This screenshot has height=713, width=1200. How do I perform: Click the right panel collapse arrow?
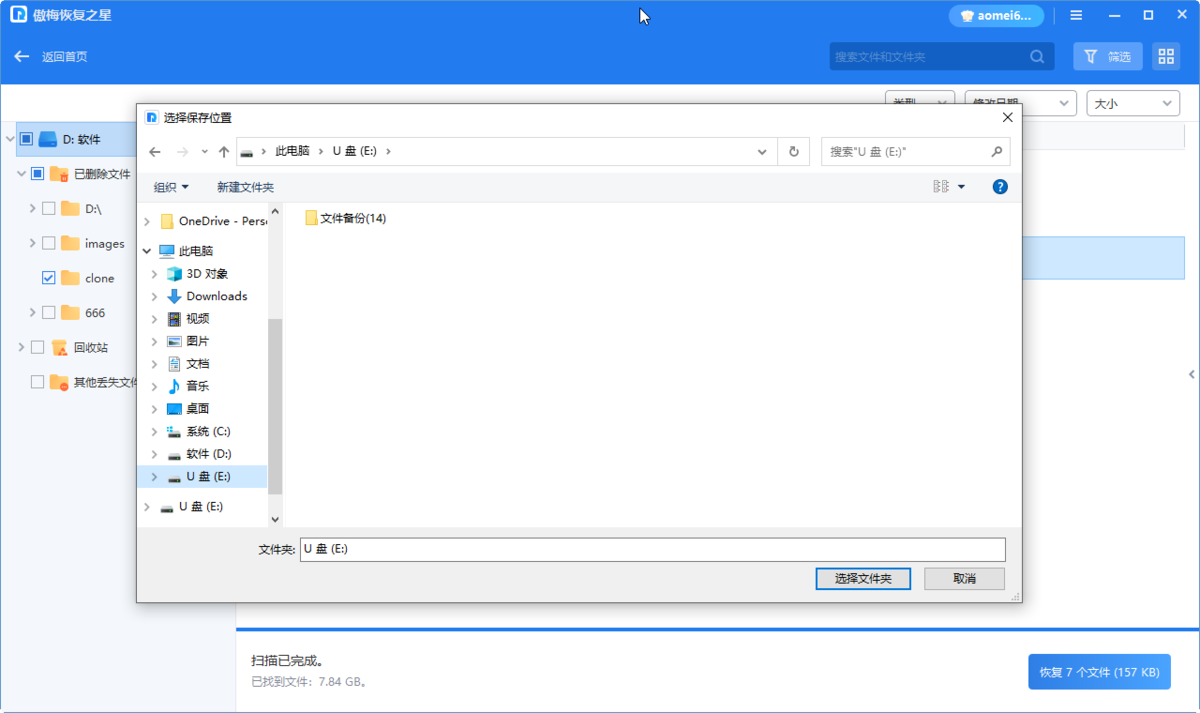[x=1191, y=374]
